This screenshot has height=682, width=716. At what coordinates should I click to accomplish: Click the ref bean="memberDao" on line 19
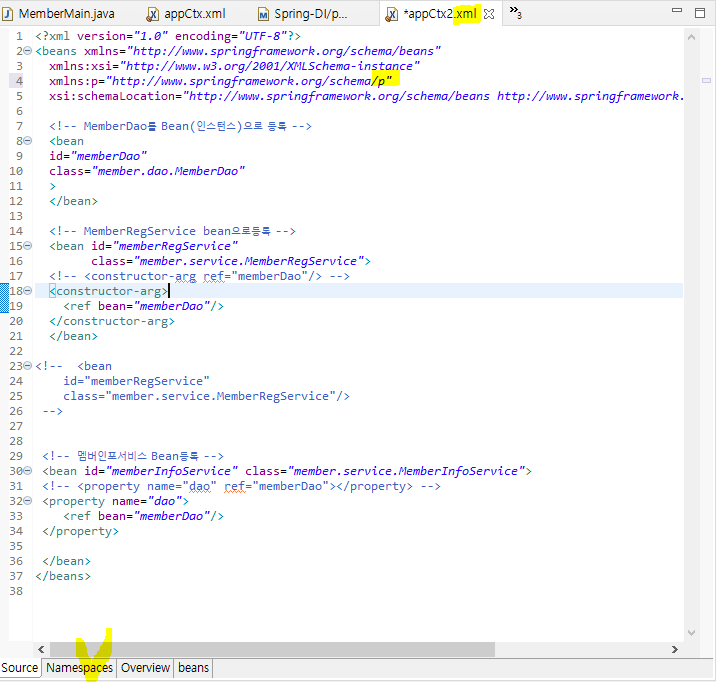pyautogui.click(x=143, y=306)
